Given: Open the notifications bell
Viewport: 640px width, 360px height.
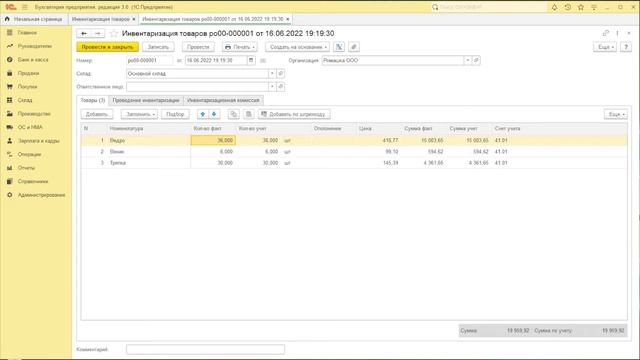Looking at the screenshot, I should [x=554, y=7].
